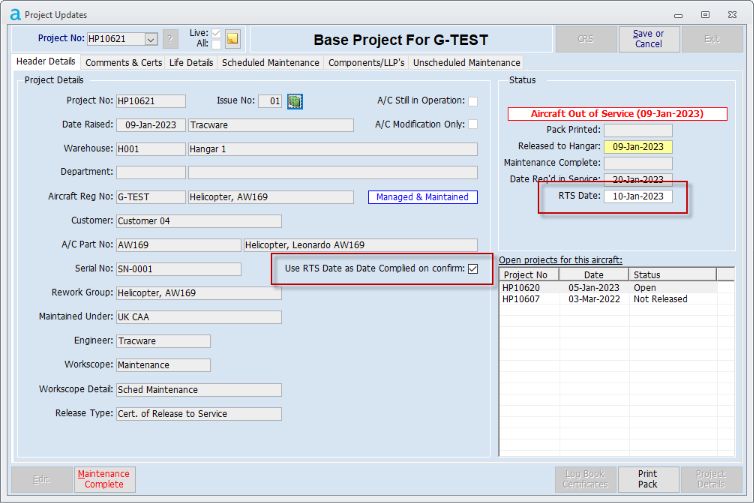Image resolution: width=754 pixels, height=503 pixels.
Task: Open the Project No dropdown arrow
Action: point(151,39)
